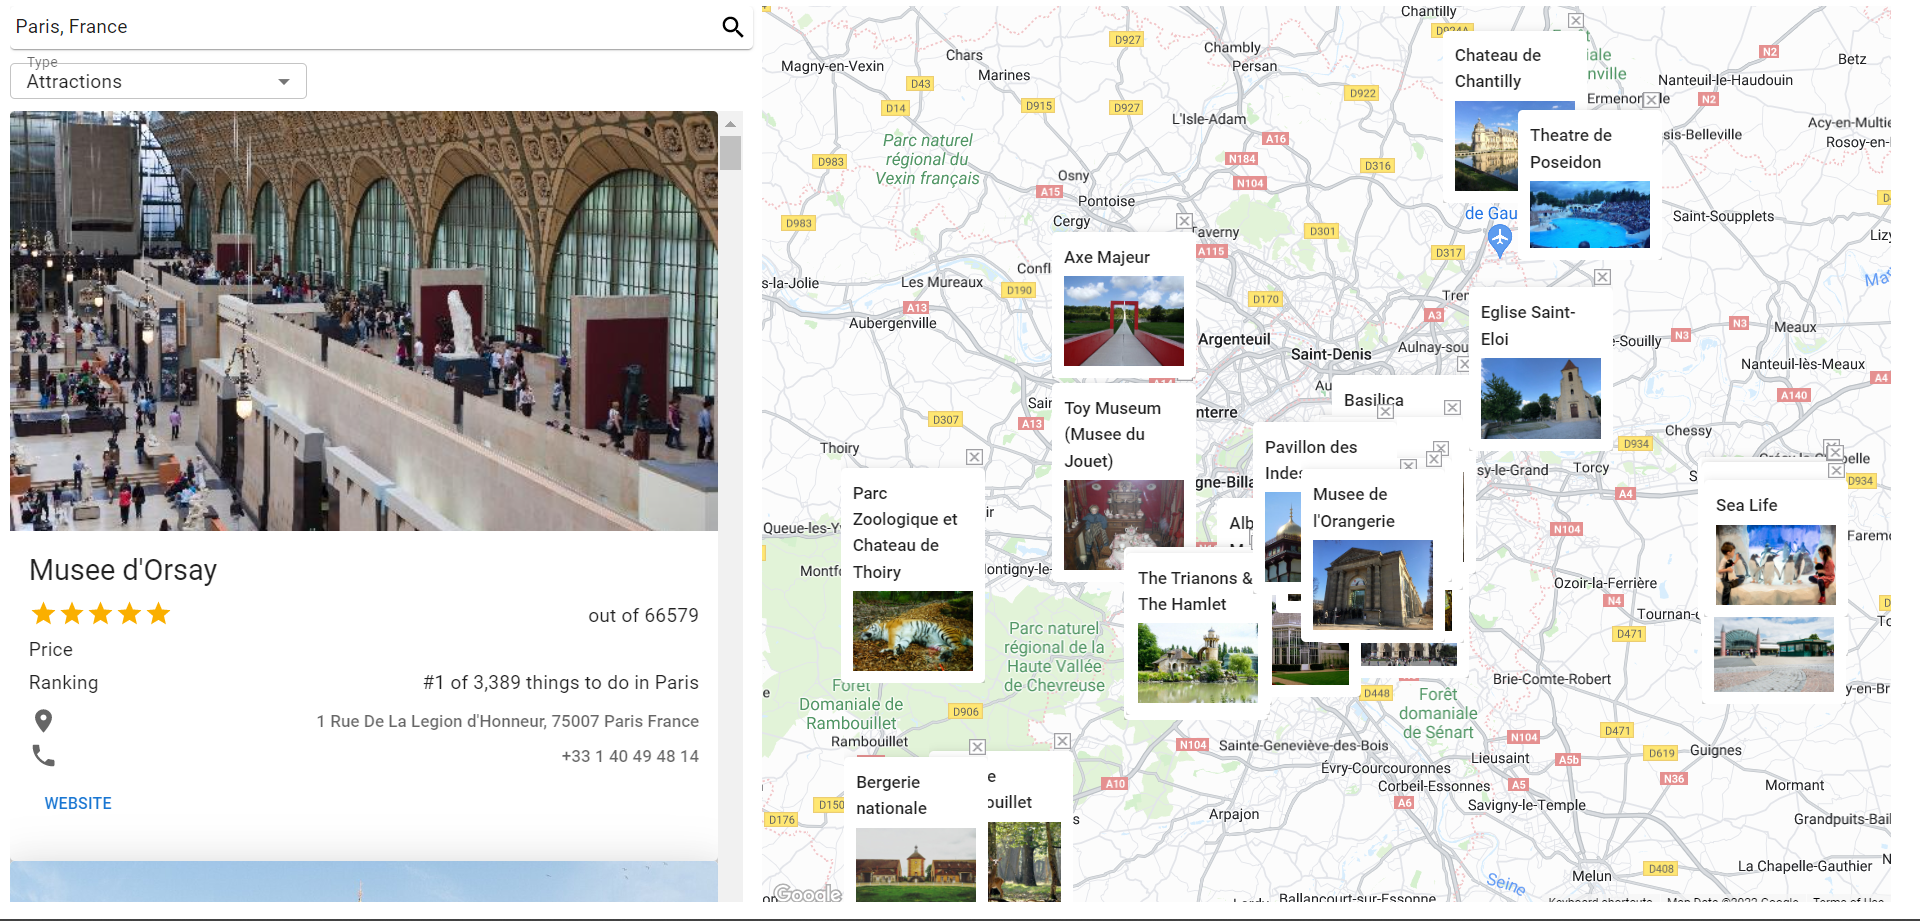
Task: Click the Pontoise map label
Action: pyautogui.click(x=1106, y=201)
